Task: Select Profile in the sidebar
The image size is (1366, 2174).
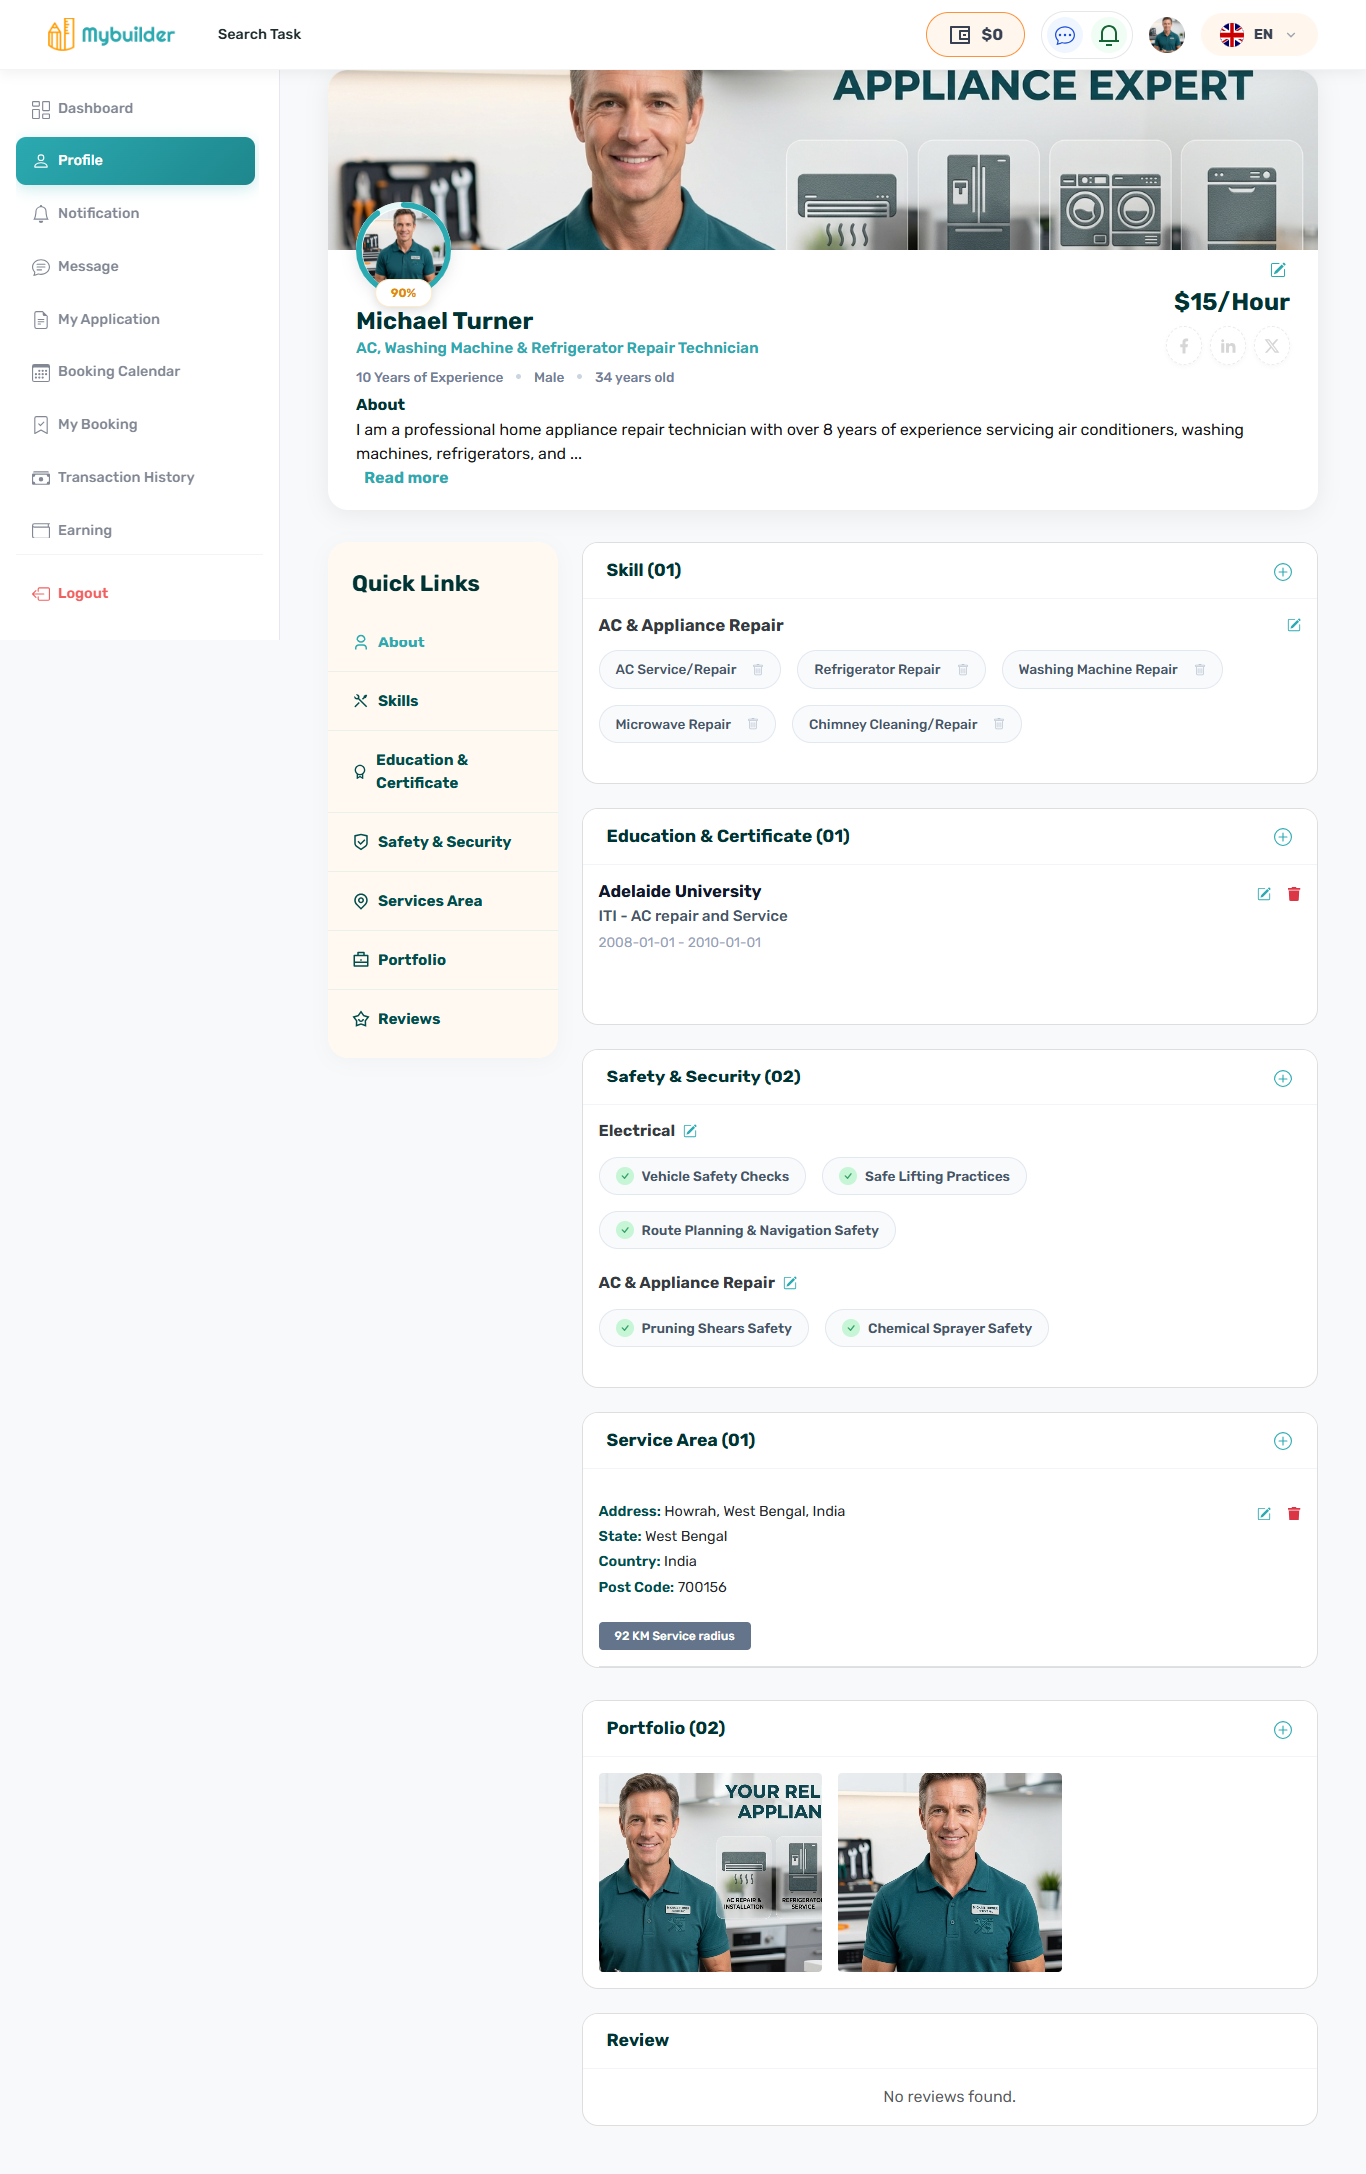Action: (x=136, y=161)
